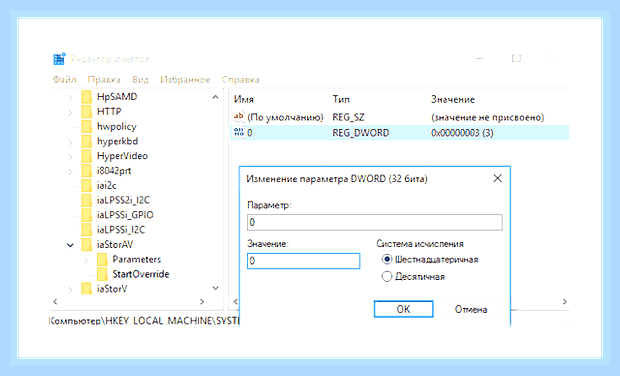Screen dimensions: 620x376
Task: Open the Избранное menu
Action: 185,79
